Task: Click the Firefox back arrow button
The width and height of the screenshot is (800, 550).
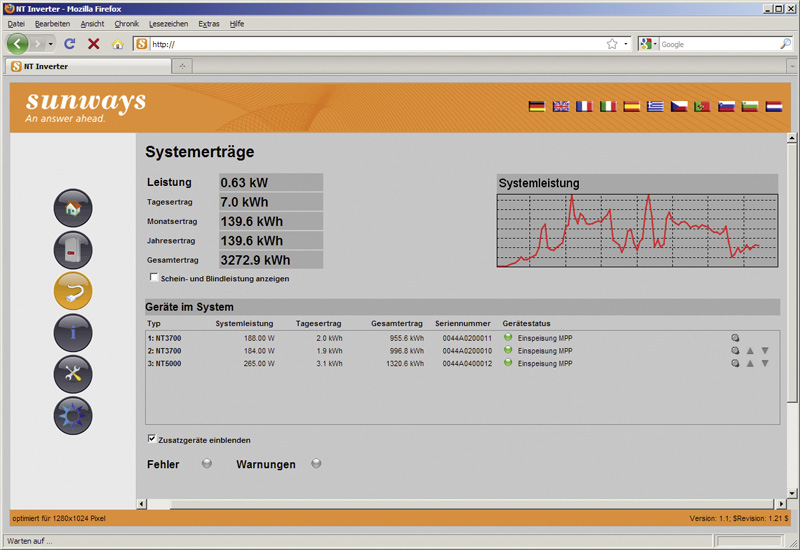Action: click(17, 44)
